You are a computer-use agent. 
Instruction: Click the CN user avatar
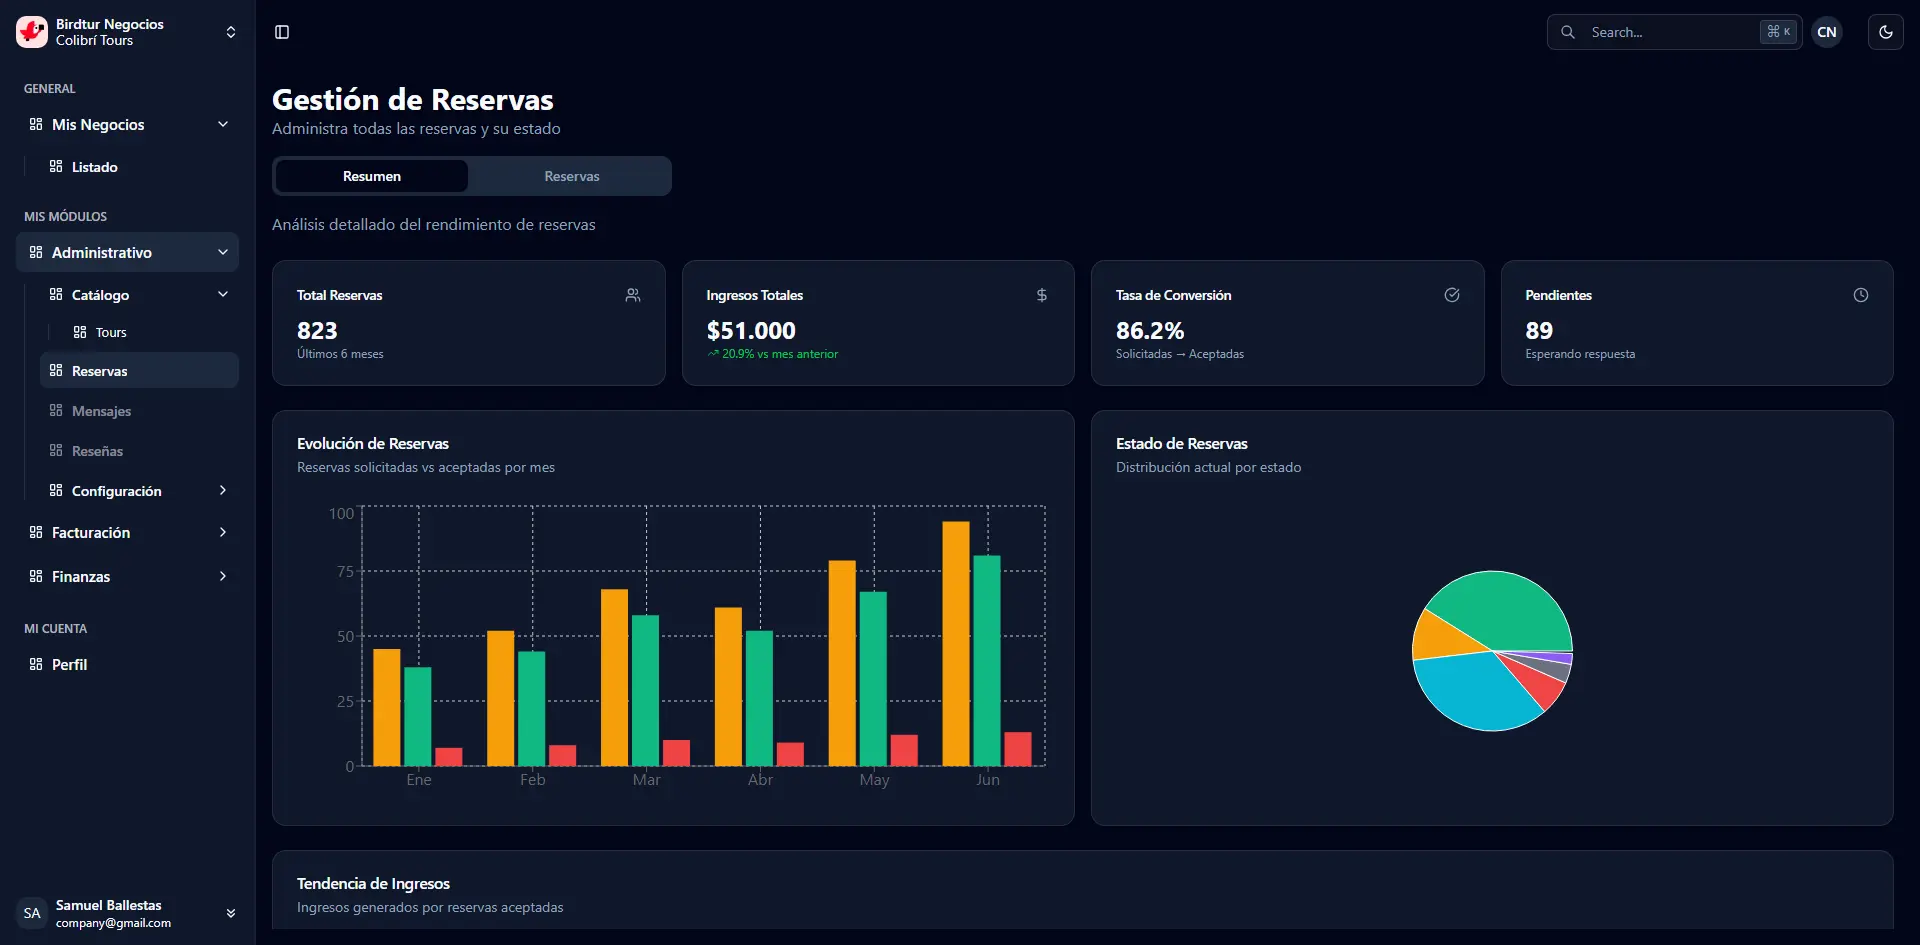[1827, 32]
